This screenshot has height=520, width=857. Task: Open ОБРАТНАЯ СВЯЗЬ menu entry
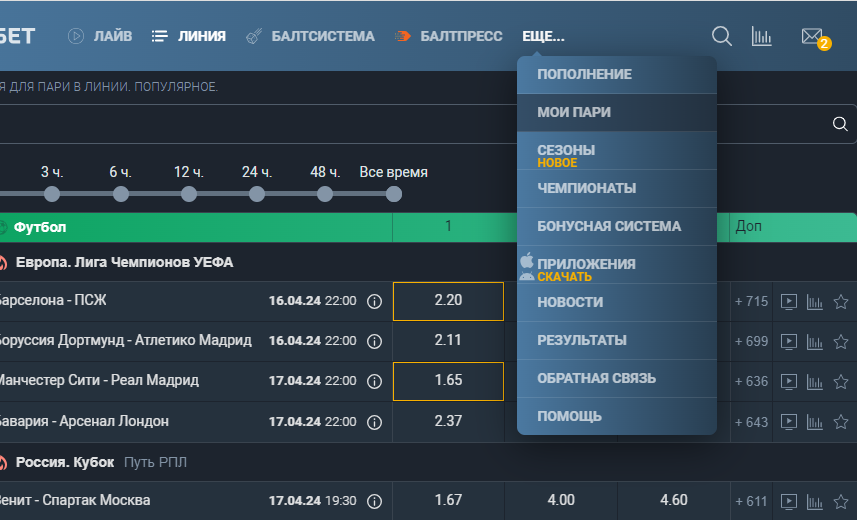[617, 378]
